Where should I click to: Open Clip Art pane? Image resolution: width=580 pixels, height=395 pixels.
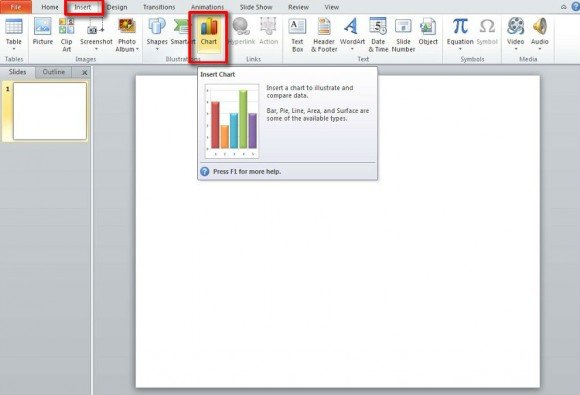(67, 34)
